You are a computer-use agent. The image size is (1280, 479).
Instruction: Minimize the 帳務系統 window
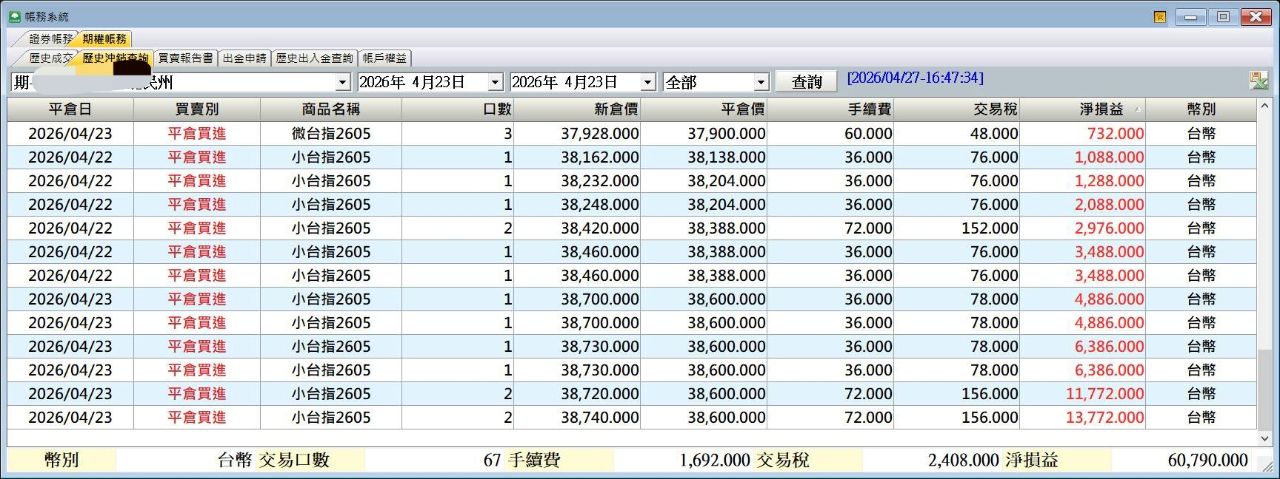tap(1190, 16)
